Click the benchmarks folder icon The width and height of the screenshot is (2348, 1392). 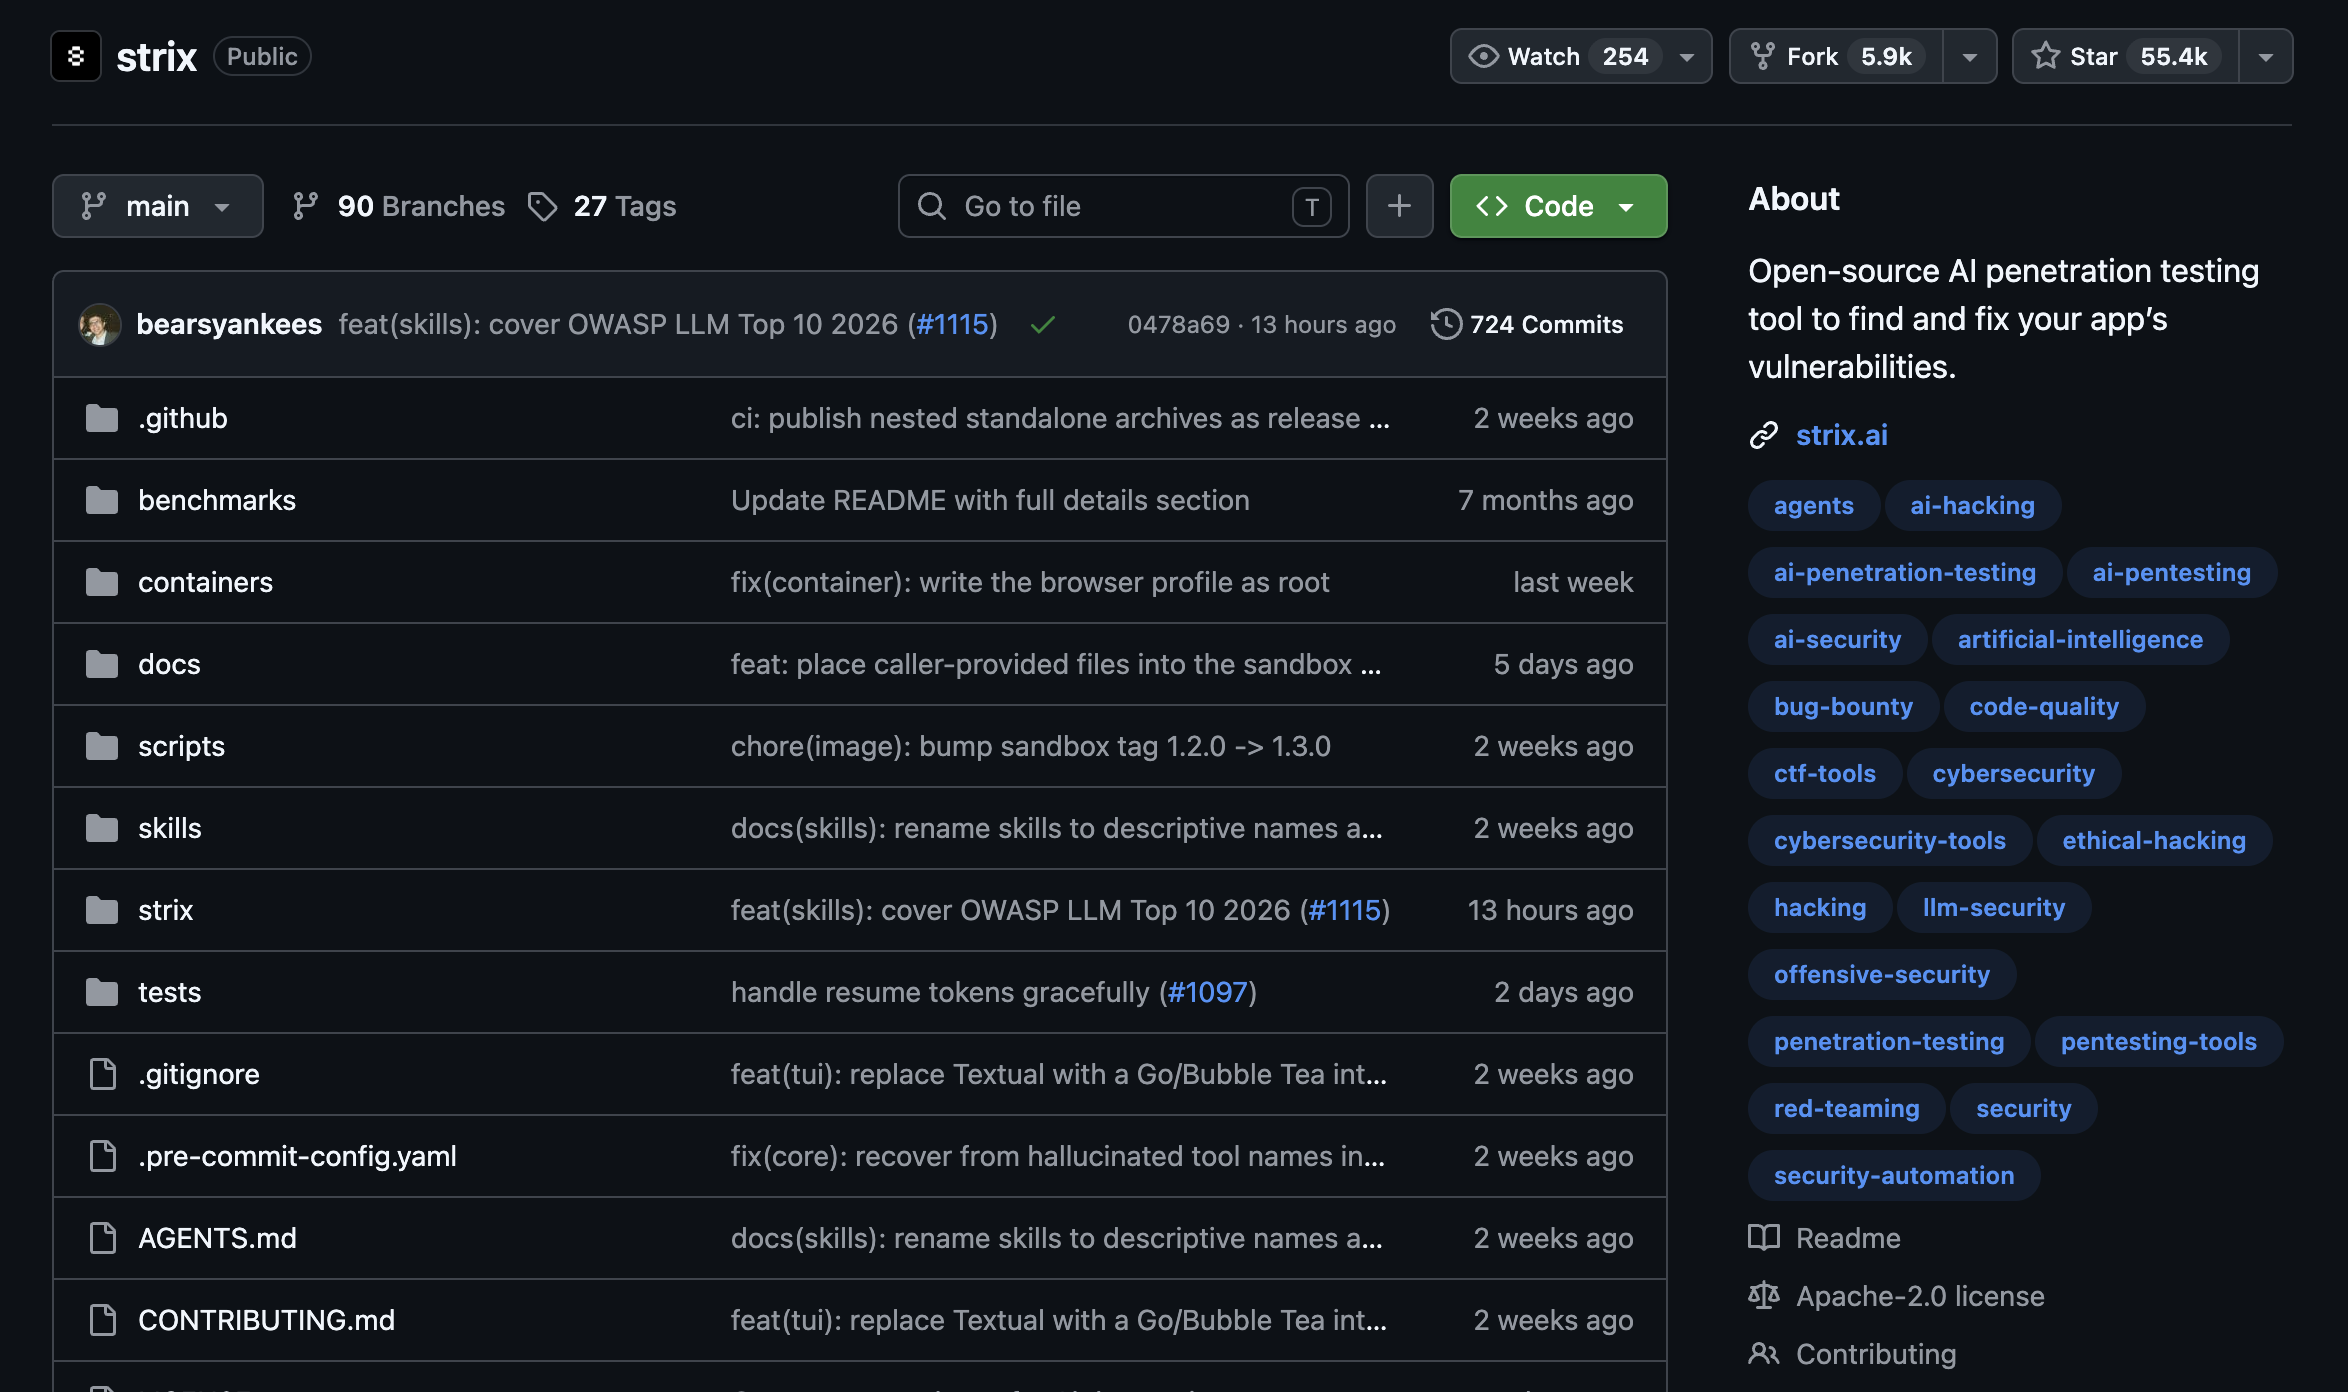pos(102,500)
